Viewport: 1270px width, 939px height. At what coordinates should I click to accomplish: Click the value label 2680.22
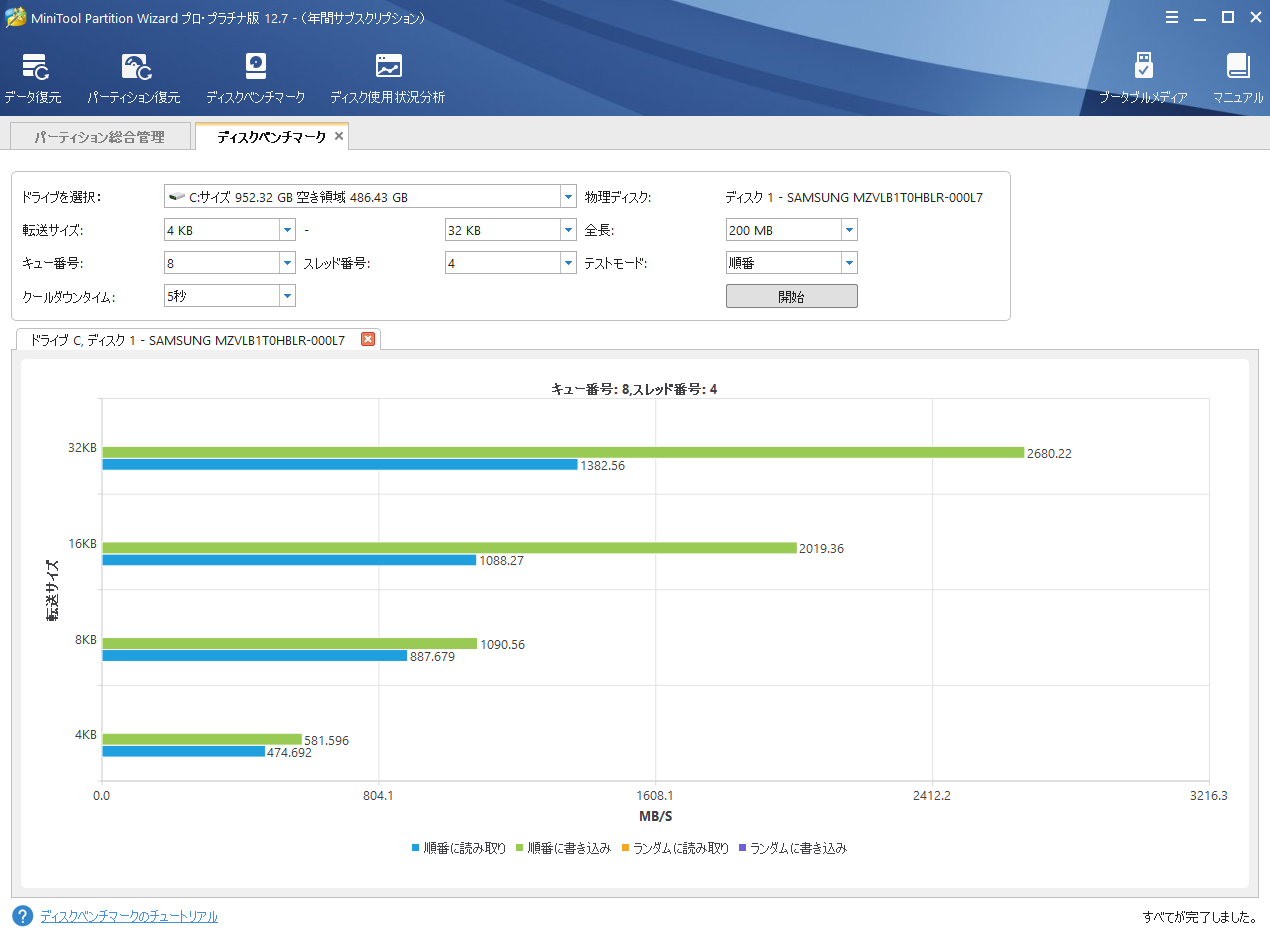tap(1049, 453)
